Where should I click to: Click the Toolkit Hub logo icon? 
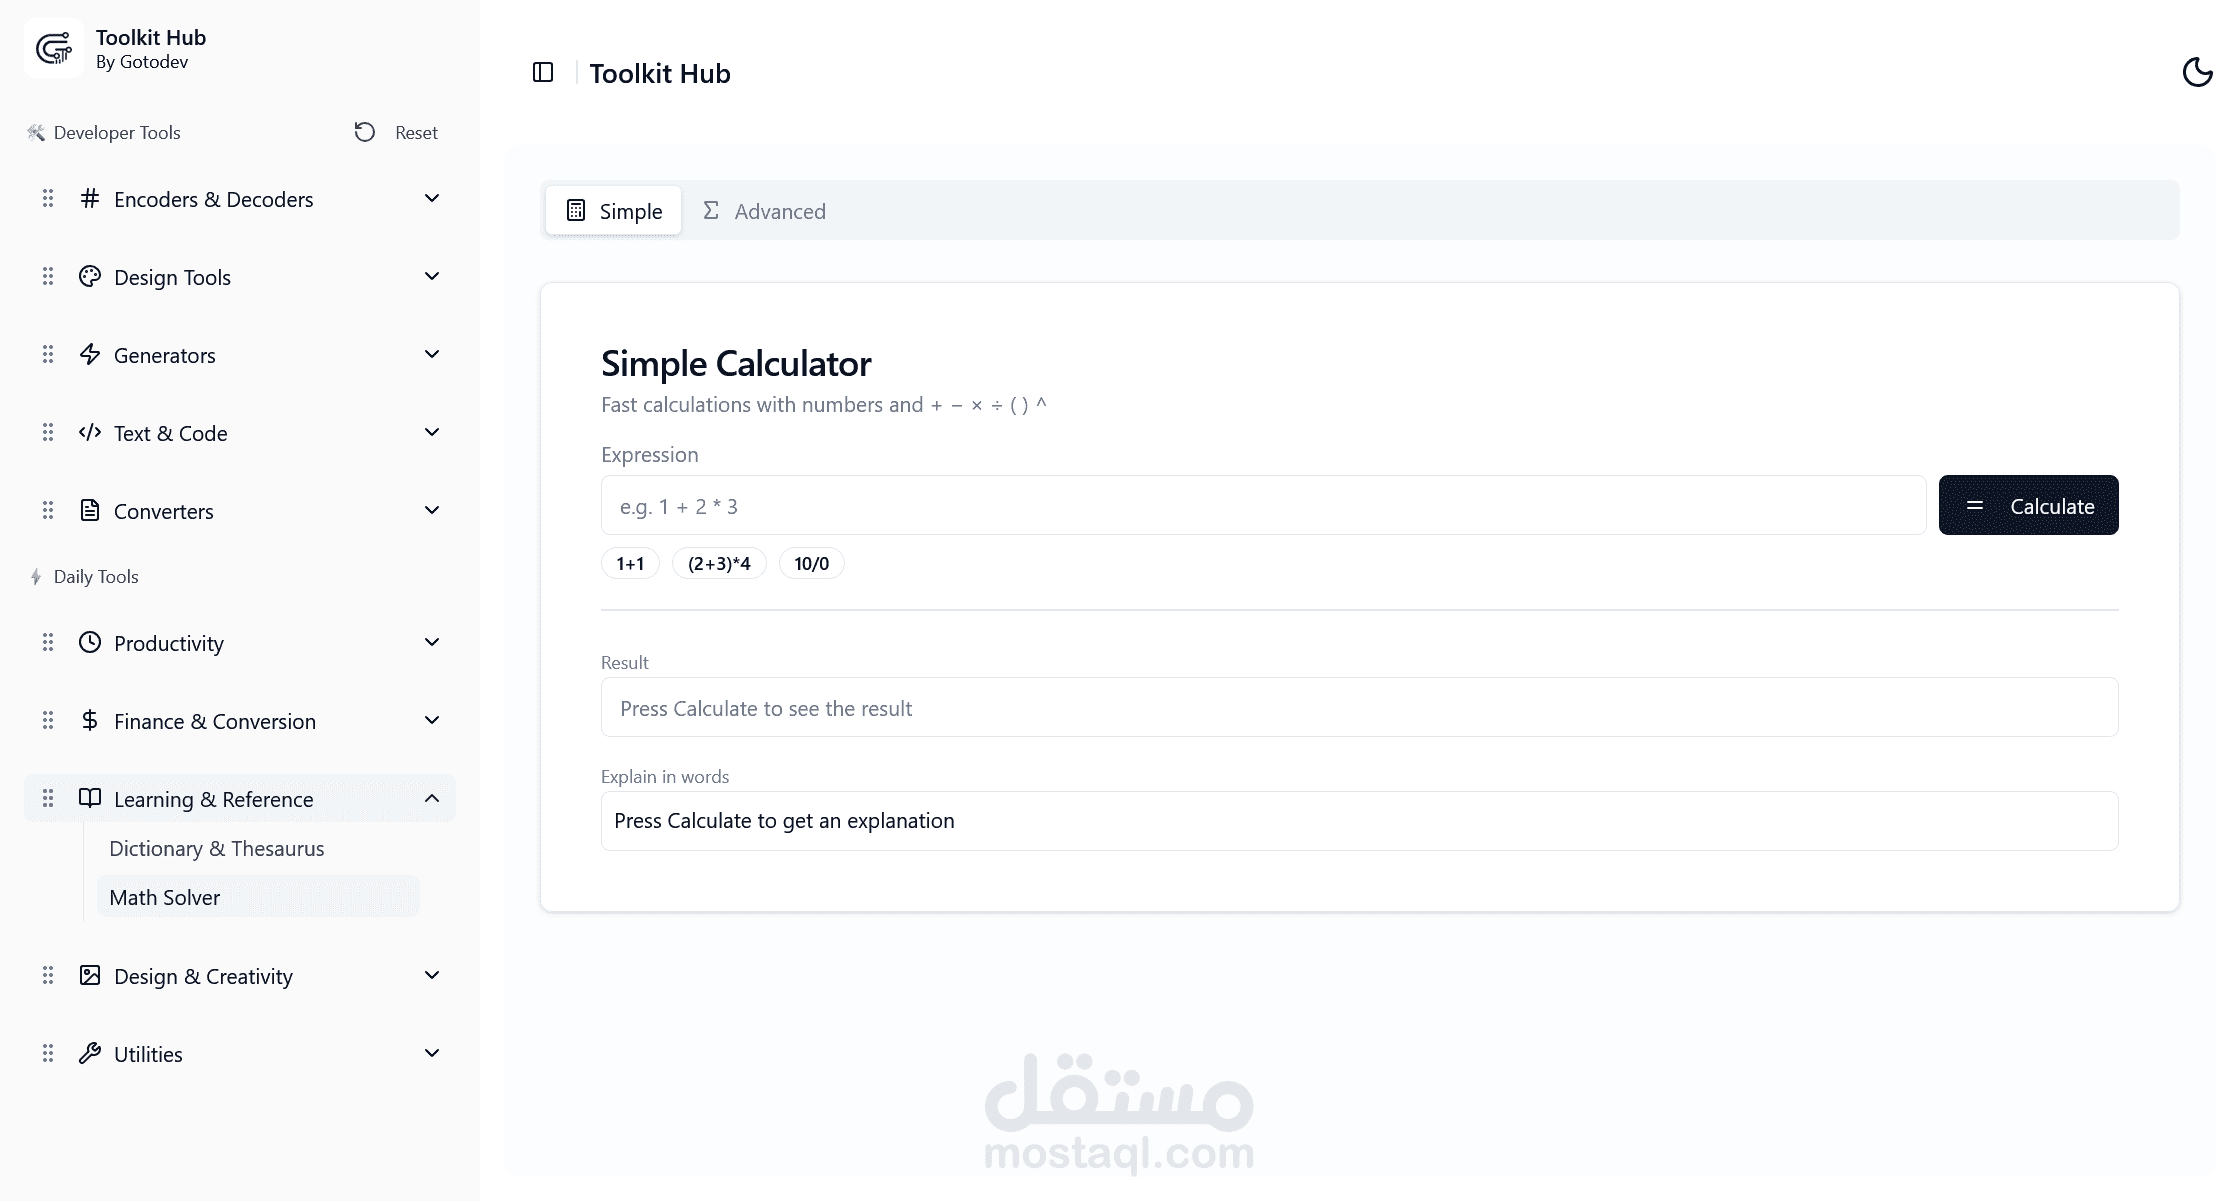coord(54,48)
